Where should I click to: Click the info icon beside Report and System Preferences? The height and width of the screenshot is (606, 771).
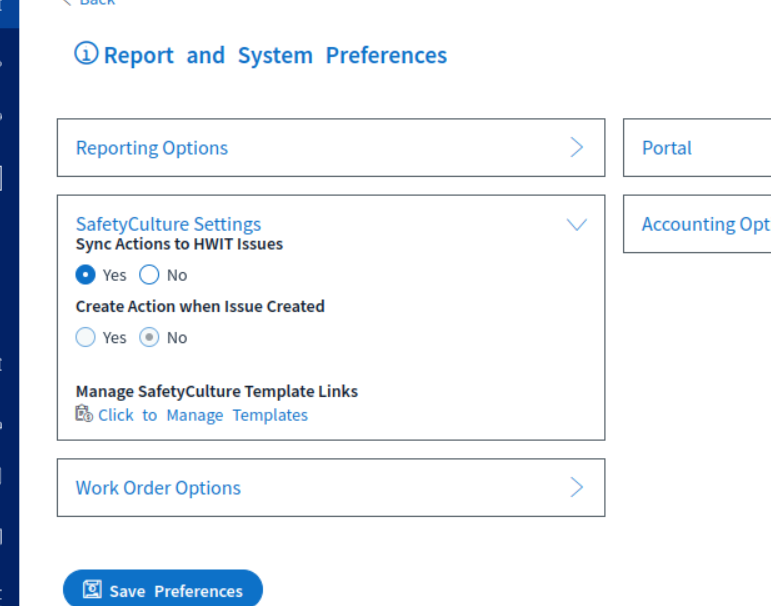click(87, 53)
